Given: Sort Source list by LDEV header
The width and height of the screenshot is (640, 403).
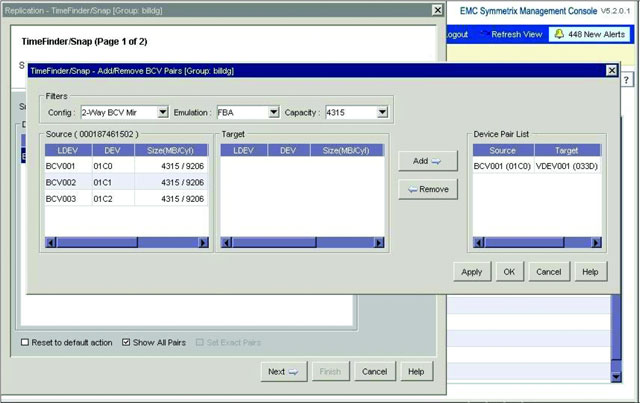Looking at the screenshot, I should (68, 151).
